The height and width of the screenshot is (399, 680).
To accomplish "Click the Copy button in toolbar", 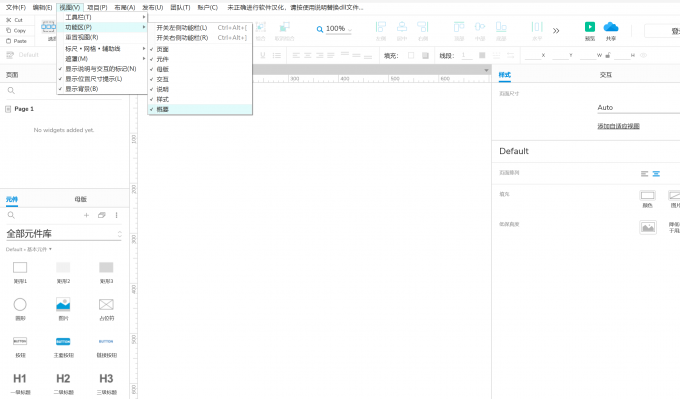I will coord(16,30).
